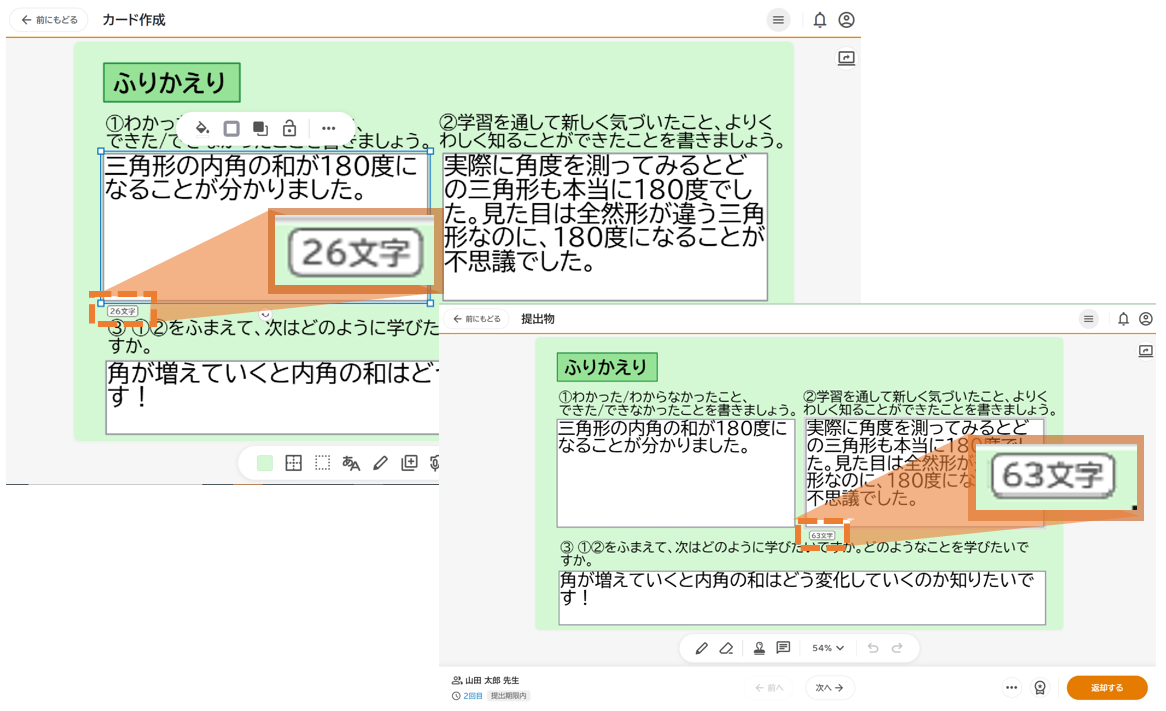Click the small chevron below the selected text box
This screenshot has height=711, width=1166.
[x=265, y=315]
